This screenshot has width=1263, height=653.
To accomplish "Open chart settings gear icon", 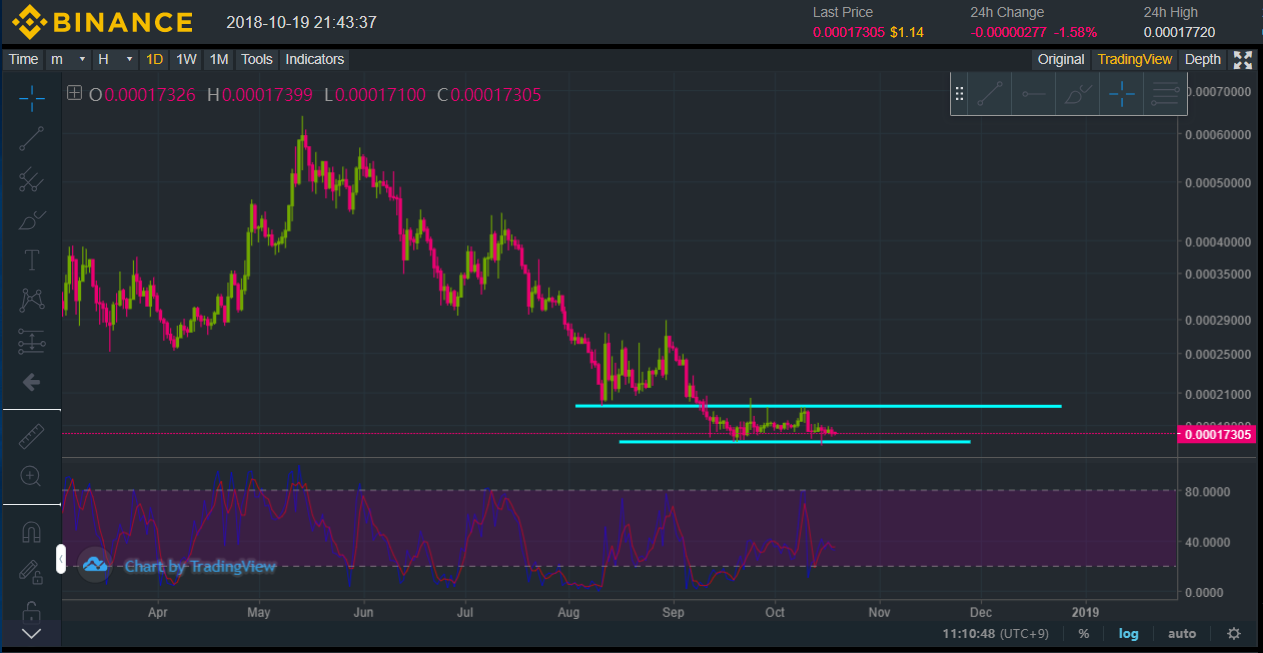I will pos(1234,634).
